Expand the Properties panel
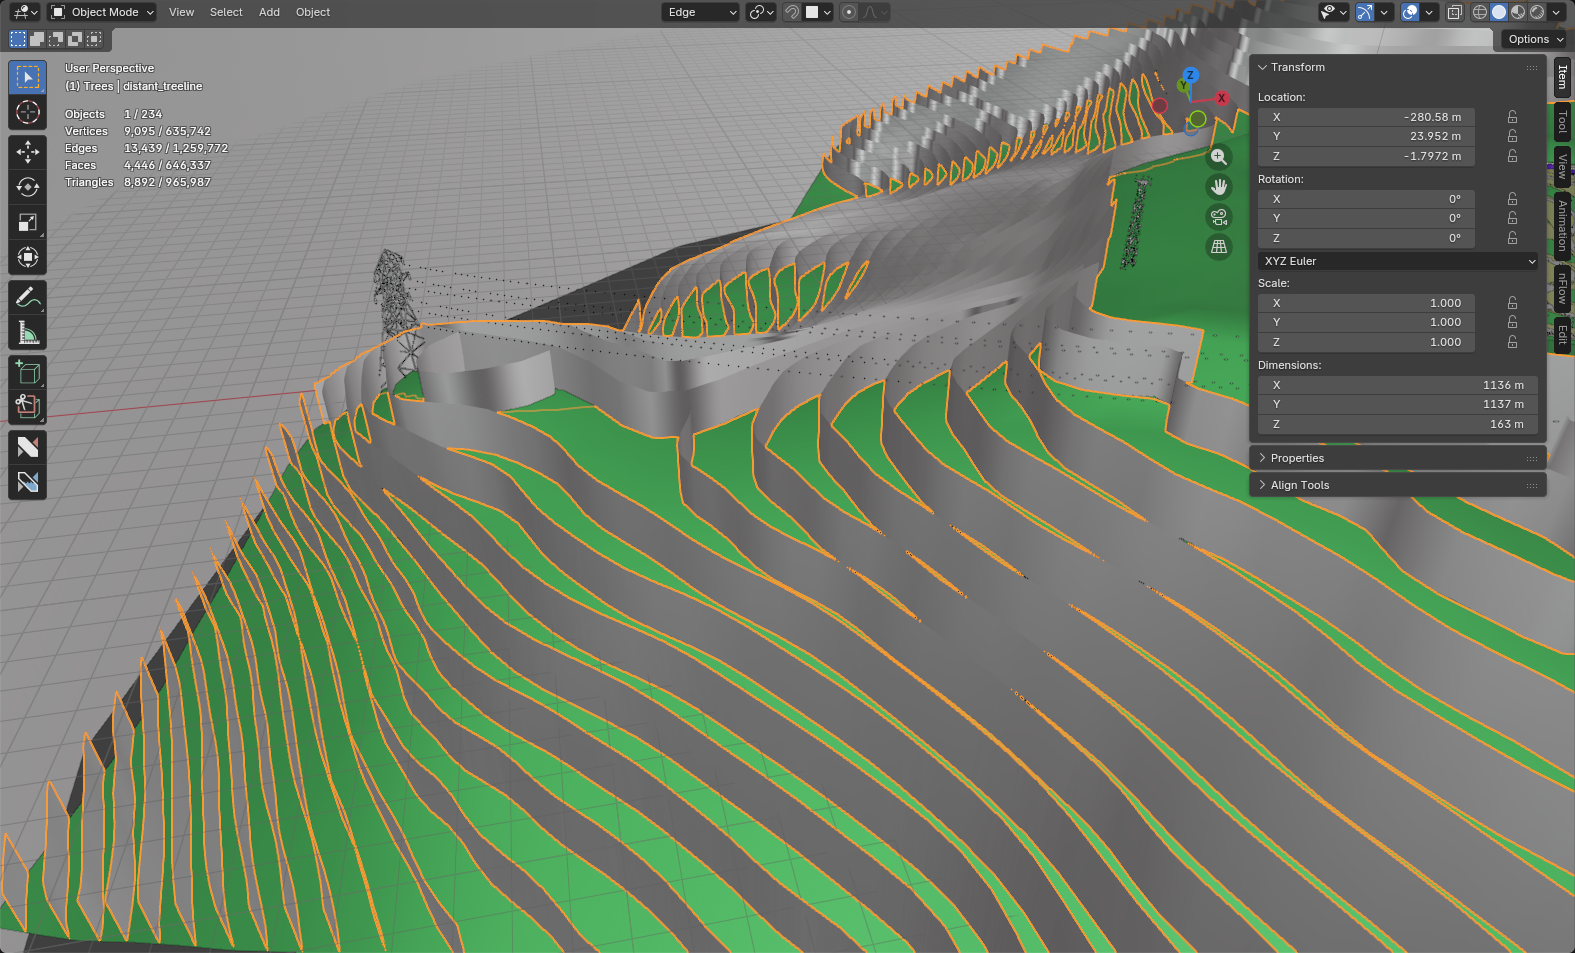1575x953 pixels. pos(1296,458)
